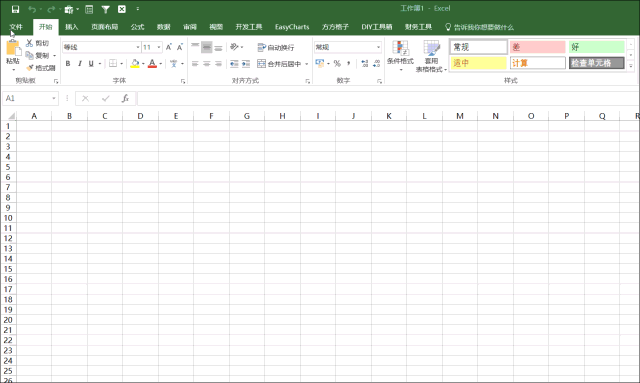Image resolution: width=640 pixels, height=383 pixels.
Task: Click column header A
Action: (x=34, y=116)
